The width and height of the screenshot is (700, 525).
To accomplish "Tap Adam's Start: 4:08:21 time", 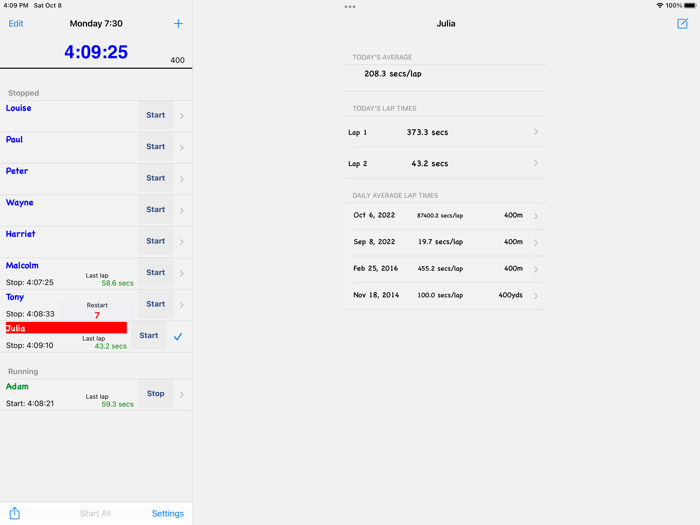I will click(x=30, y=404).
